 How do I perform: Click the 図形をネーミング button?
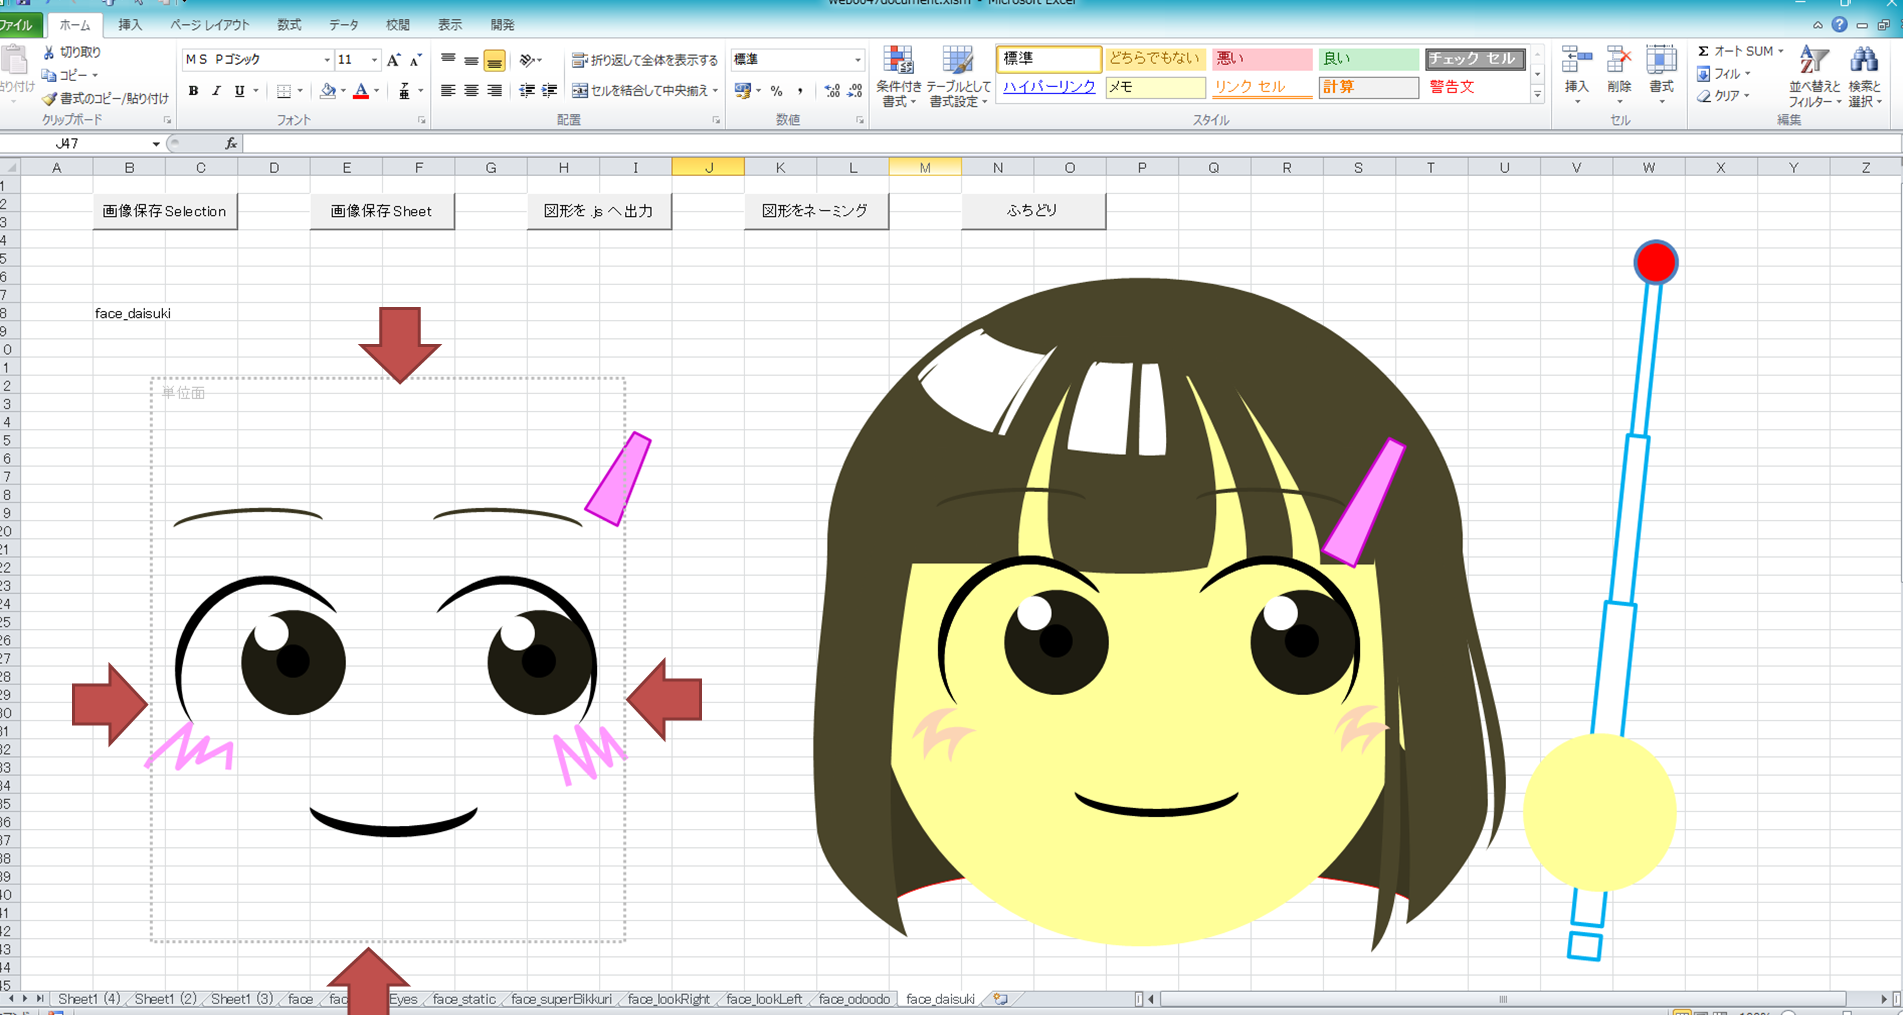pyautogui.click(x=815, y=211)
